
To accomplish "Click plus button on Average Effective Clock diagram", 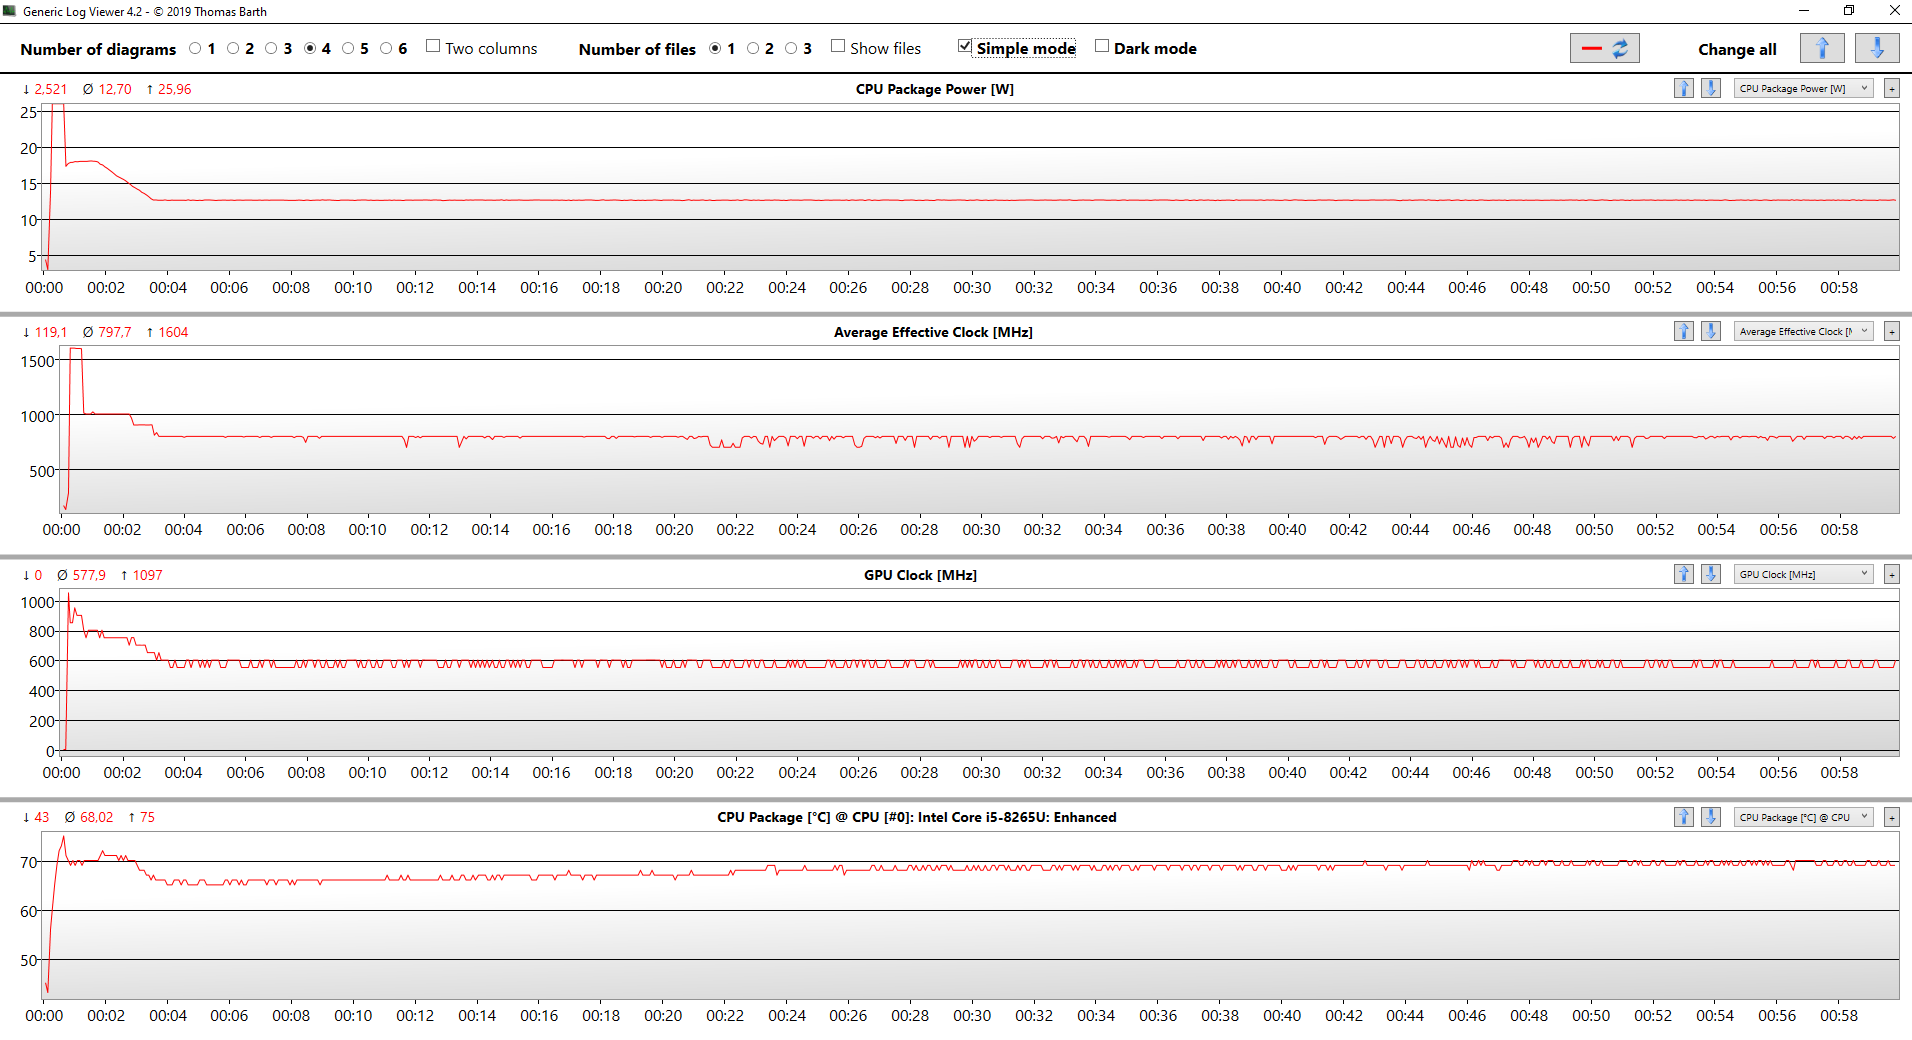I will point(1891,331).
